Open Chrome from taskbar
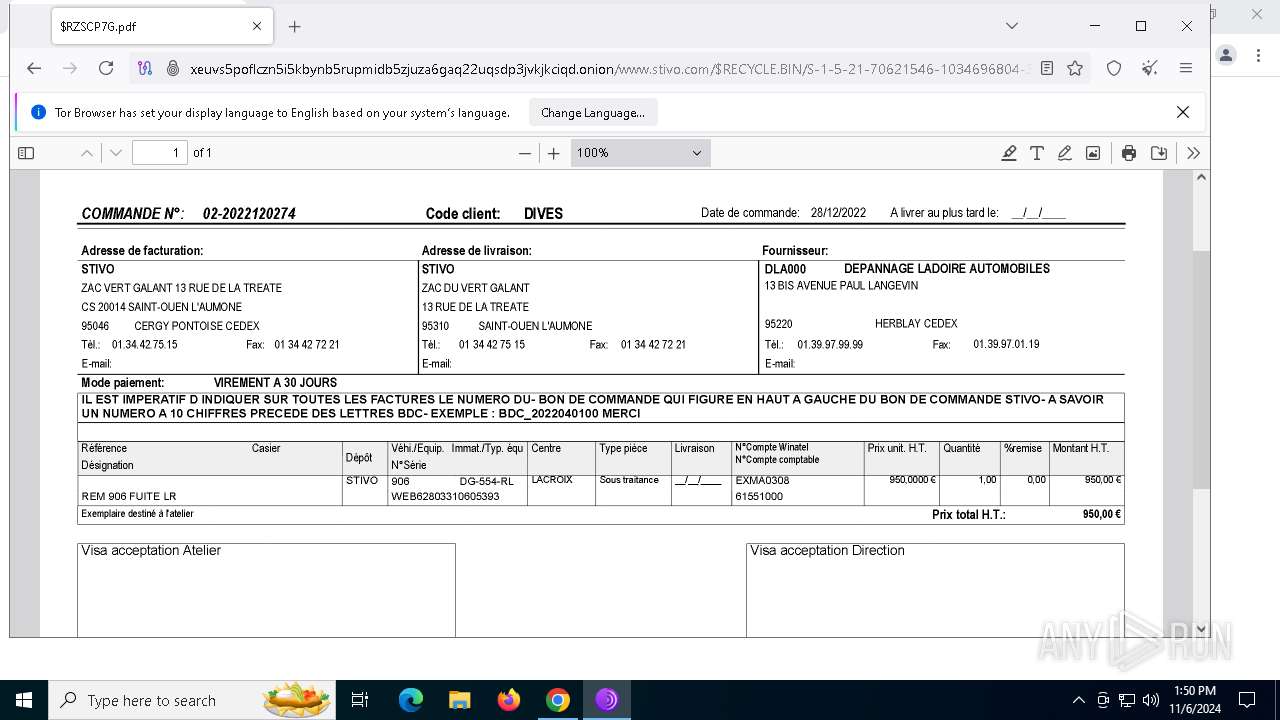The height and width of the screenshot is (720, 1280). point(558,700)
